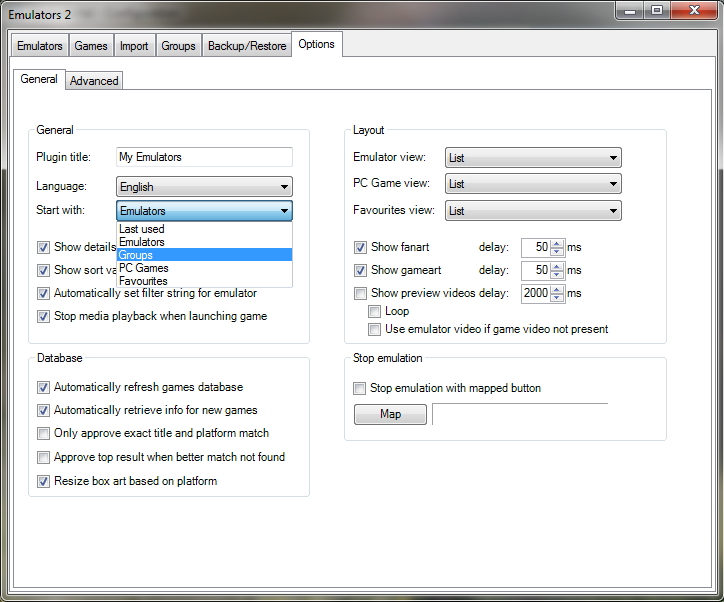
Task: Increase the Show fanart delay value
Action: pyautogui.click(x=557, y=243)
